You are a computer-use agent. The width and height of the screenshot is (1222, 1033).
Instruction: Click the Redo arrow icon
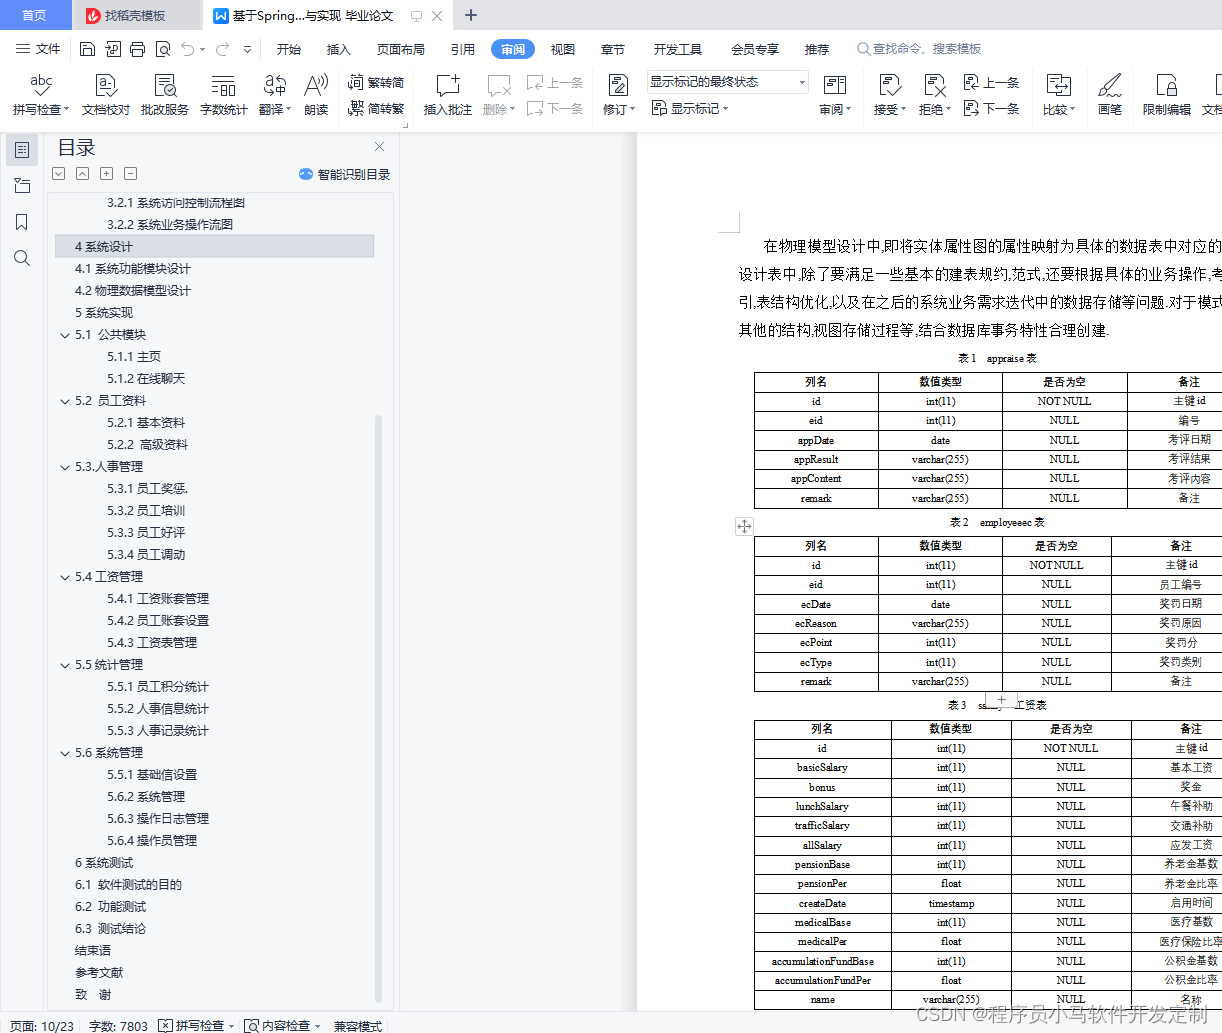222,49
